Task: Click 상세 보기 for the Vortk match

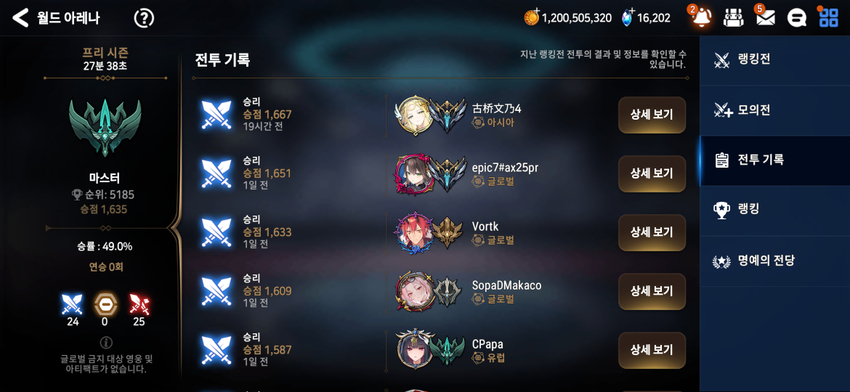Action: pyautogui.click(x=652, y=232)
